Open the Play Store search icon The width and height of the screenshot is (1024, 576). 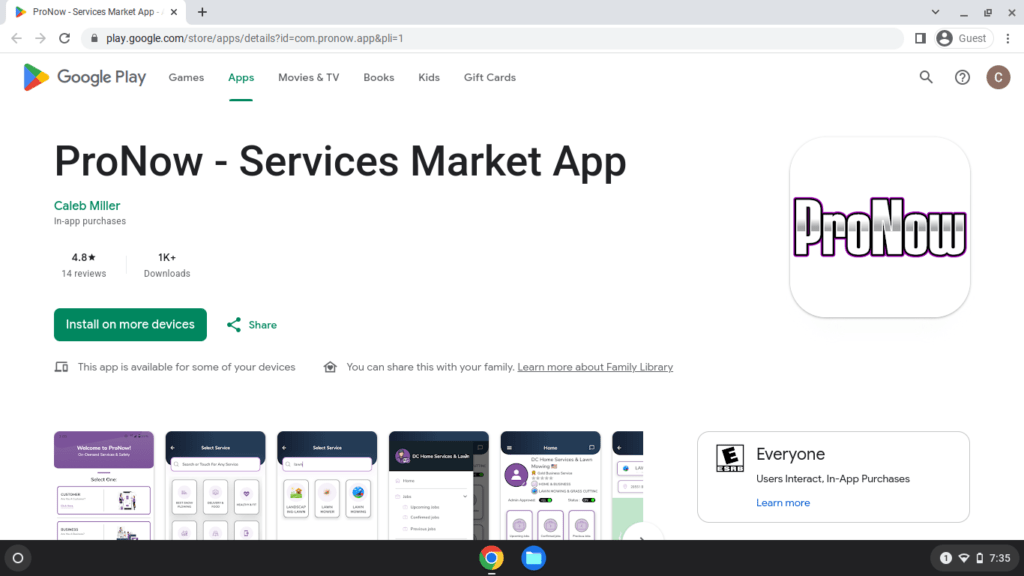tap(926, 77)
